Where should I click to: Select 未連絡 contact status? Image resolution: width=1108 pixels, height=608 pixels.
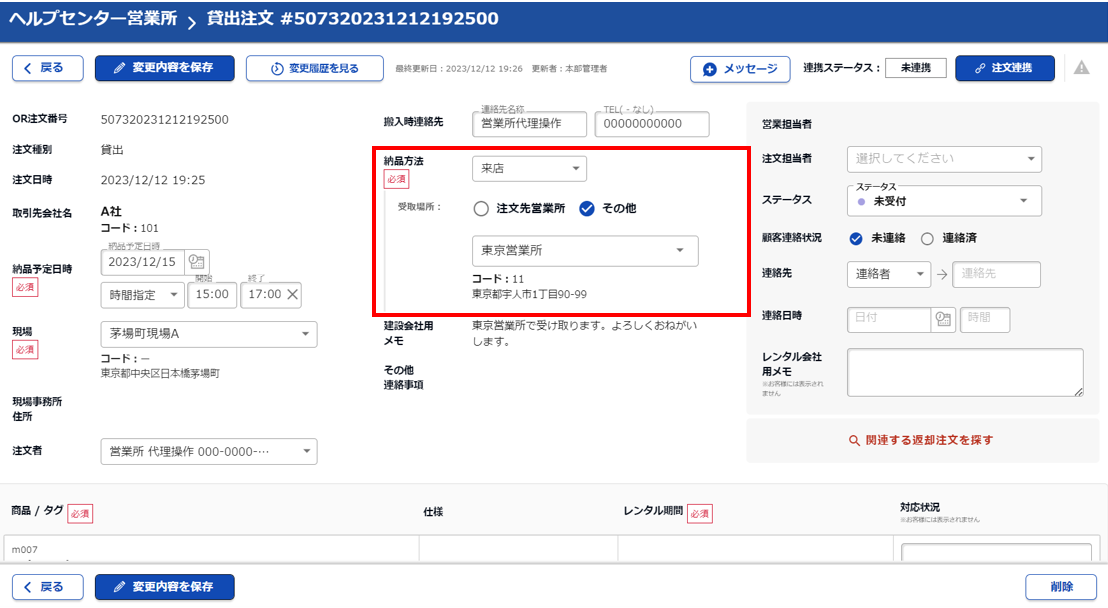(856, 238)
